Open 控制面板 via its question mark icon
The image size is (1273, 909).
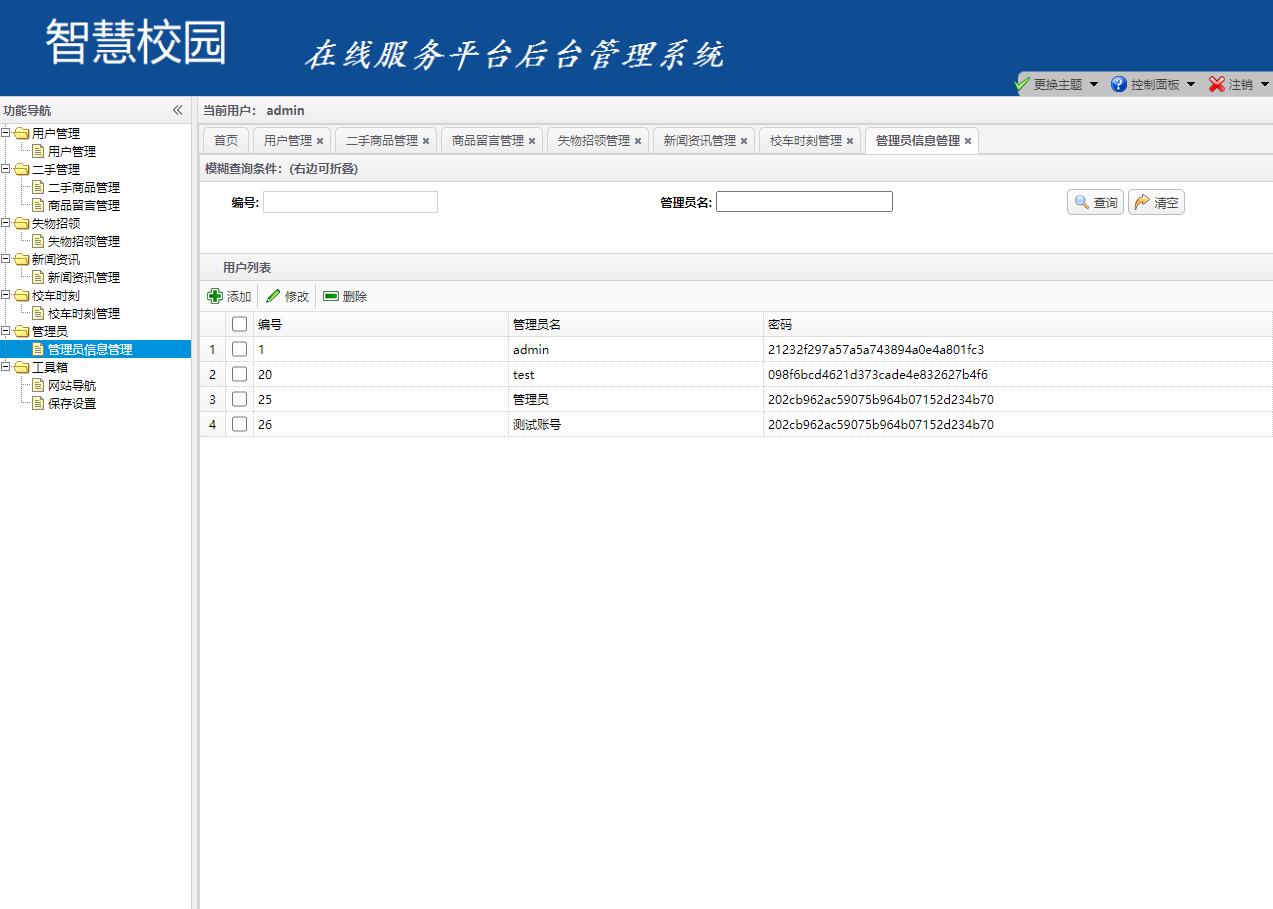[x=1117, y=84]
